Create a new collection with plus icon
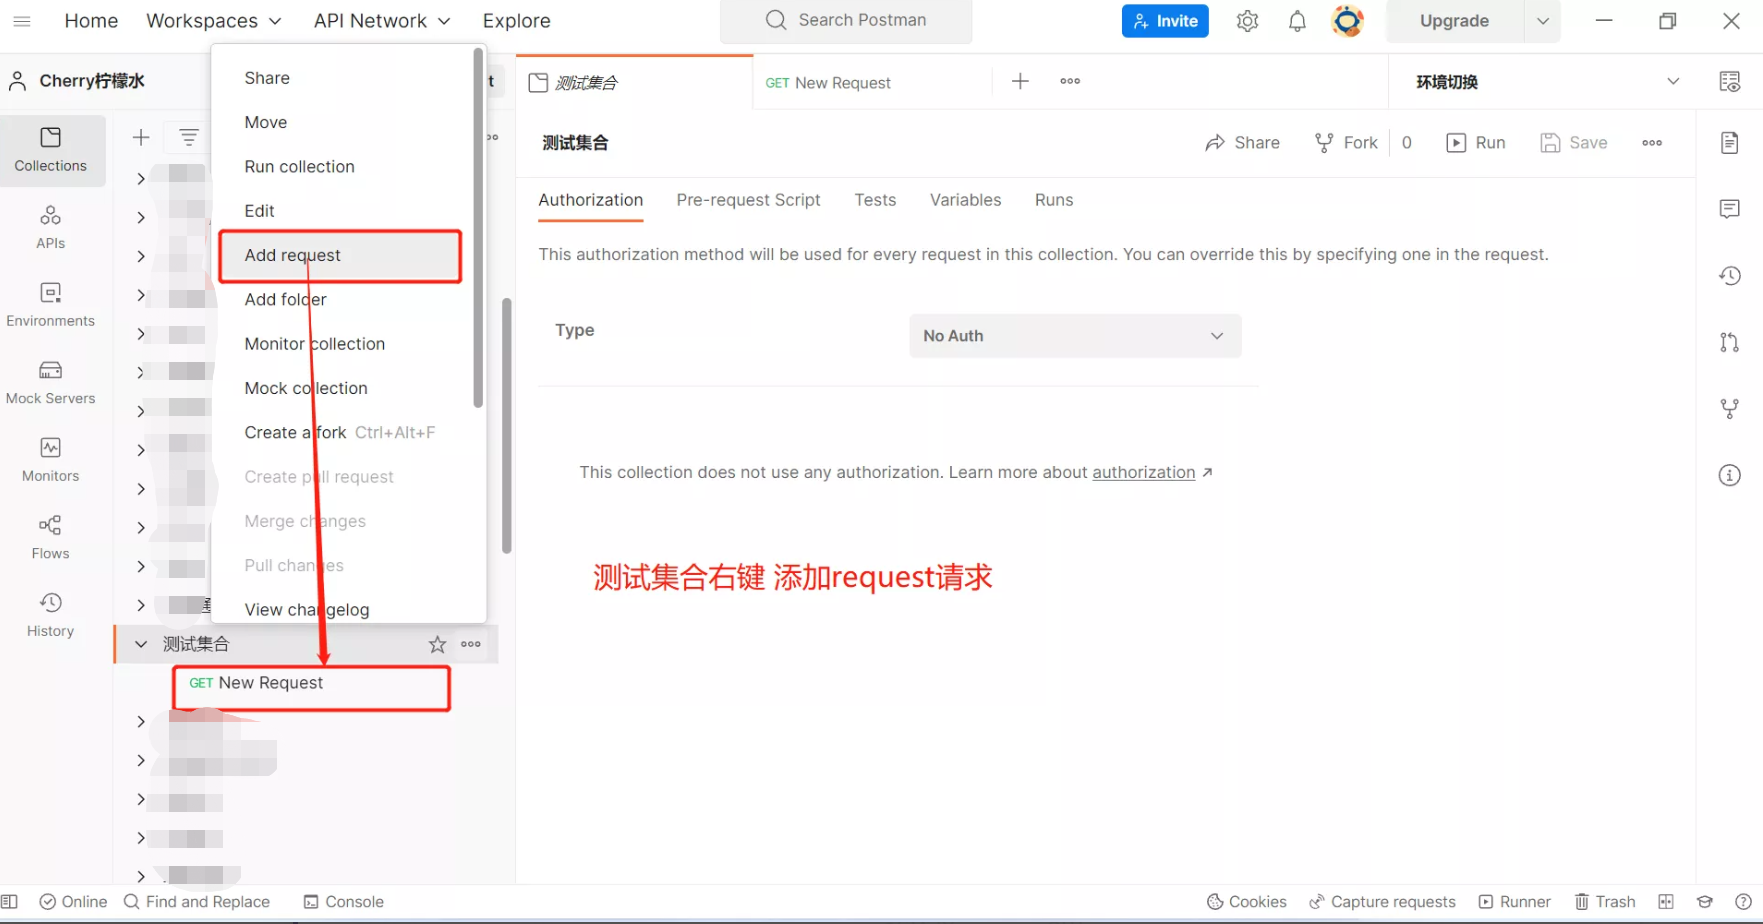 [141, 138]
